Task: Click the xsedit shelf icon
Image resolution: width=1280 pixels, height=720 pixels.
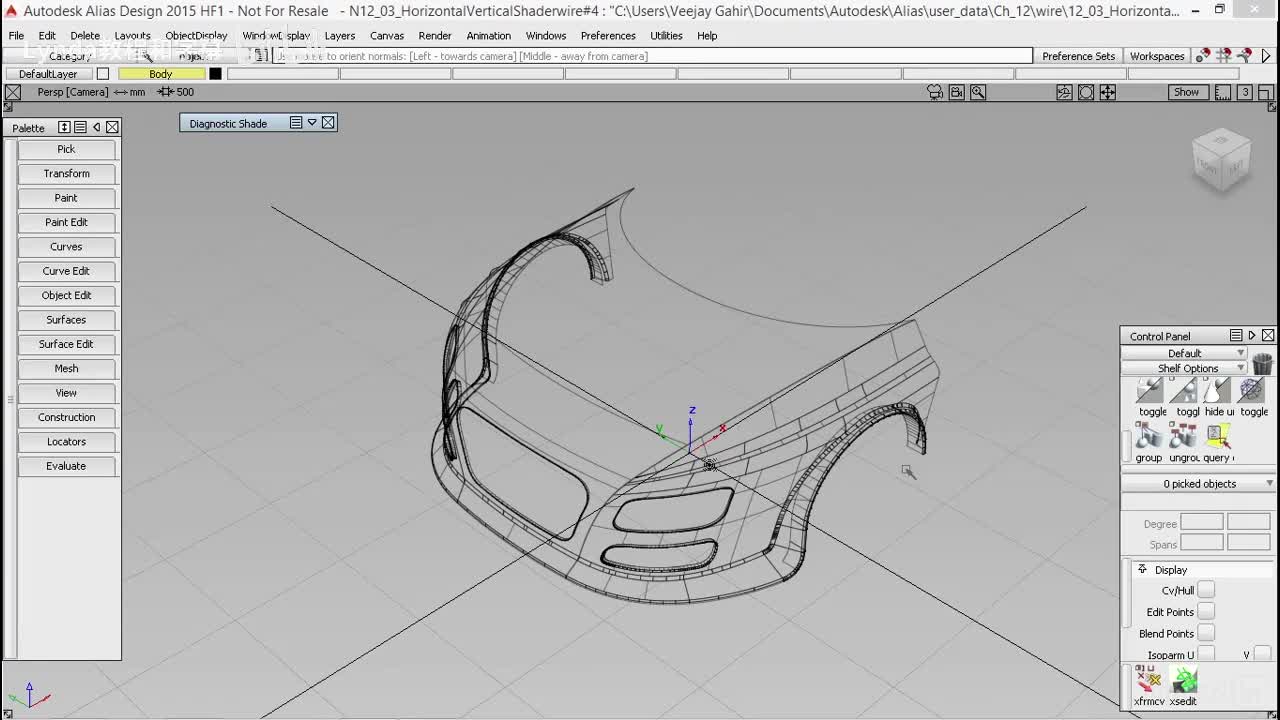Action: click(x=1183, y=679)
